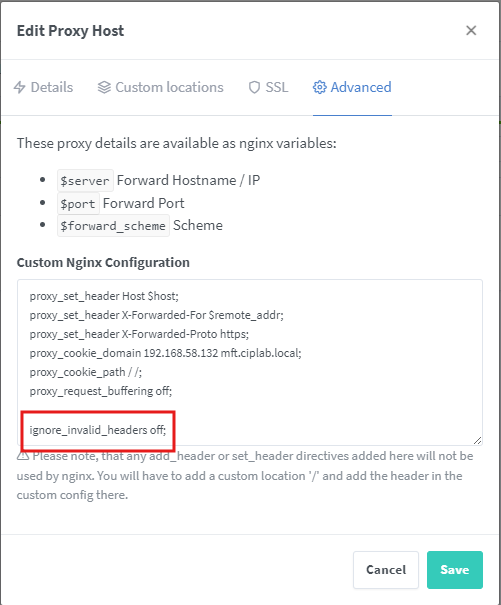Click the $server variable code tag

(x=85, y=180)
